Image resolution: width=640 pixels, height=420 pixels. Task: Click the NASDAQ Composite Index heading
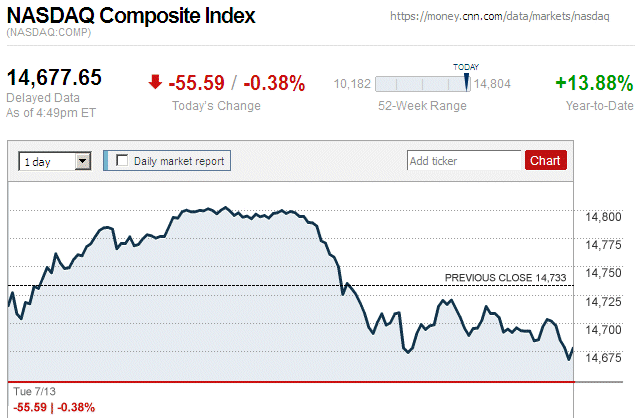(131, 16)
